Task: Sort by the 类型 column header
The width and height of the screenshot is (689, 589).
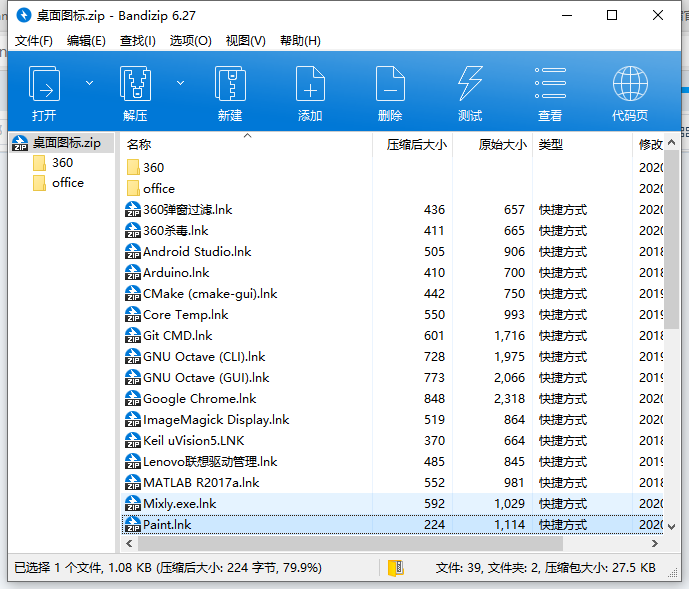Action: [x=582, y=145]
